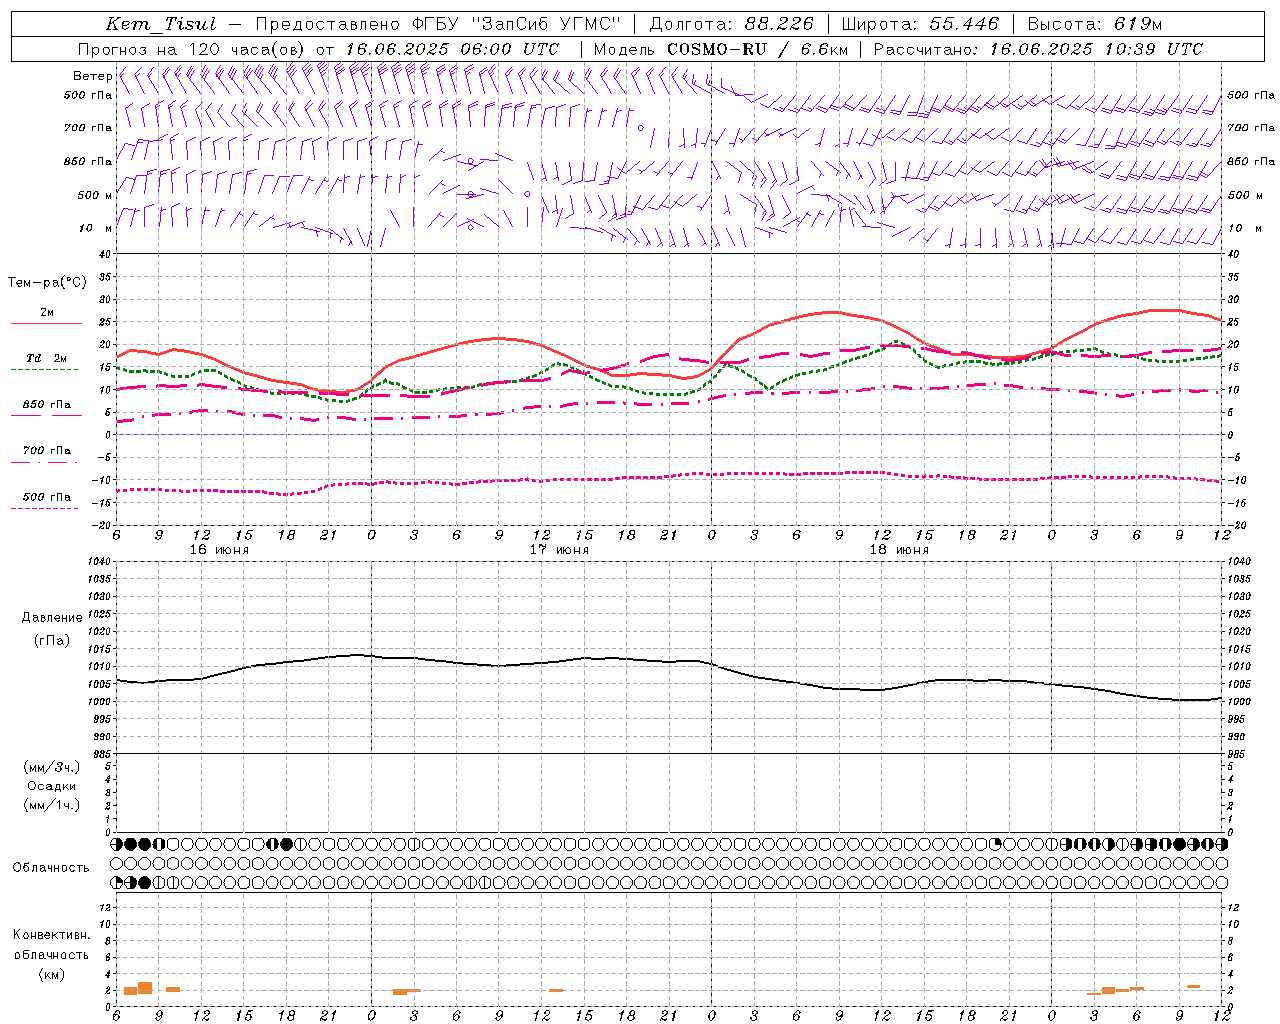Select the Широта: 55.446 latitude value

tap(920, 24)
